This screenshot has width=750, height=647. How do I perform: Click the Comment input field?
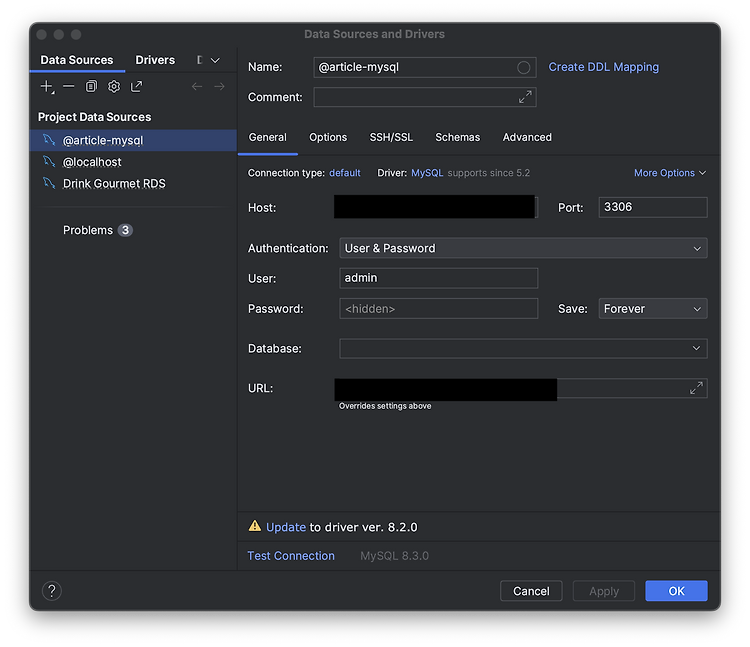tap(424, 97)
